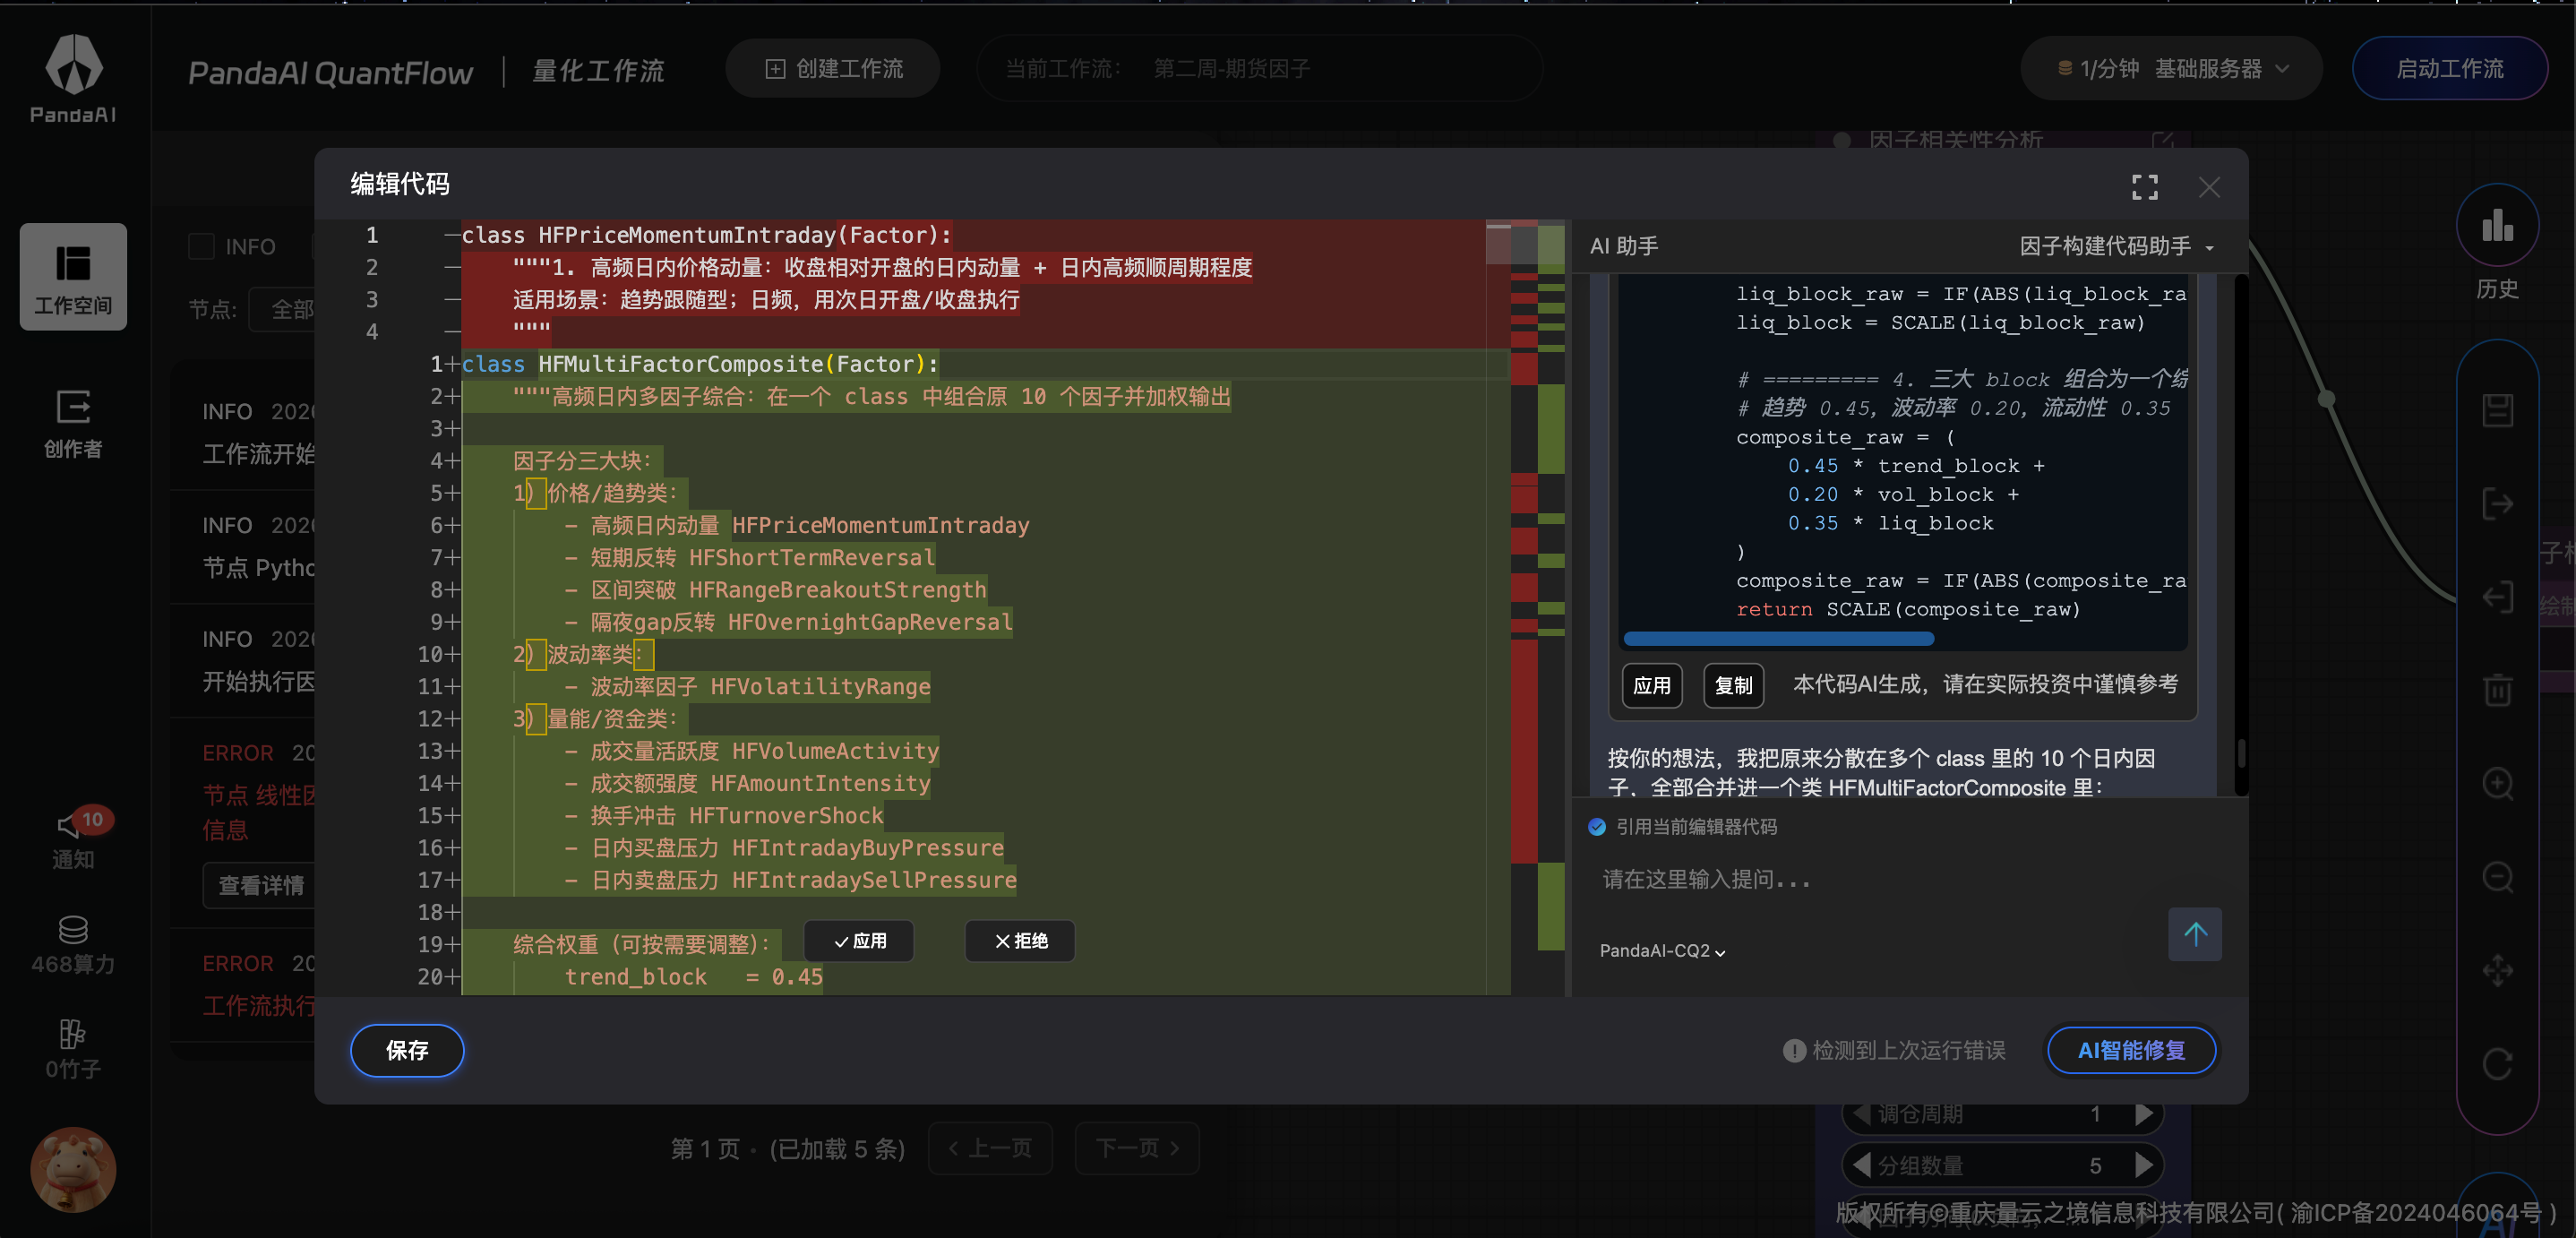
Task: Click the send arrow button in AI chat
Action: [2194, 935]
